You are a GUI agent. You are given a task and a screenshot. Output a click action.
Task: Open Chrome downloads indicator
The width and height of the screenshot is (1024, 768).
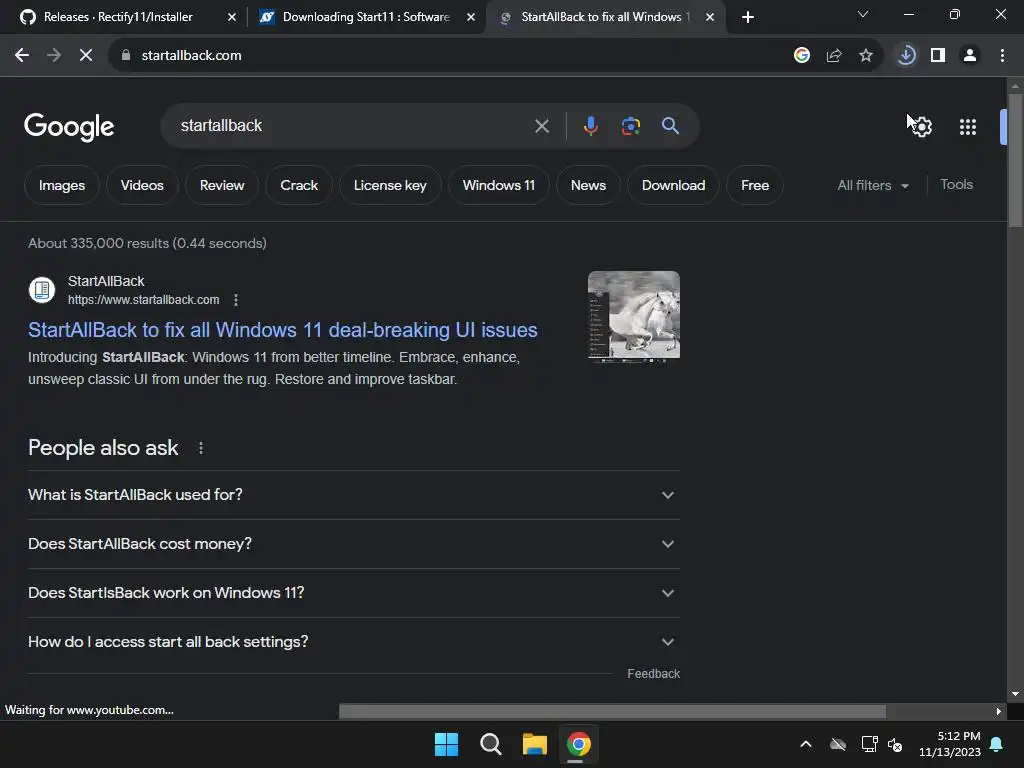point(906,56)
